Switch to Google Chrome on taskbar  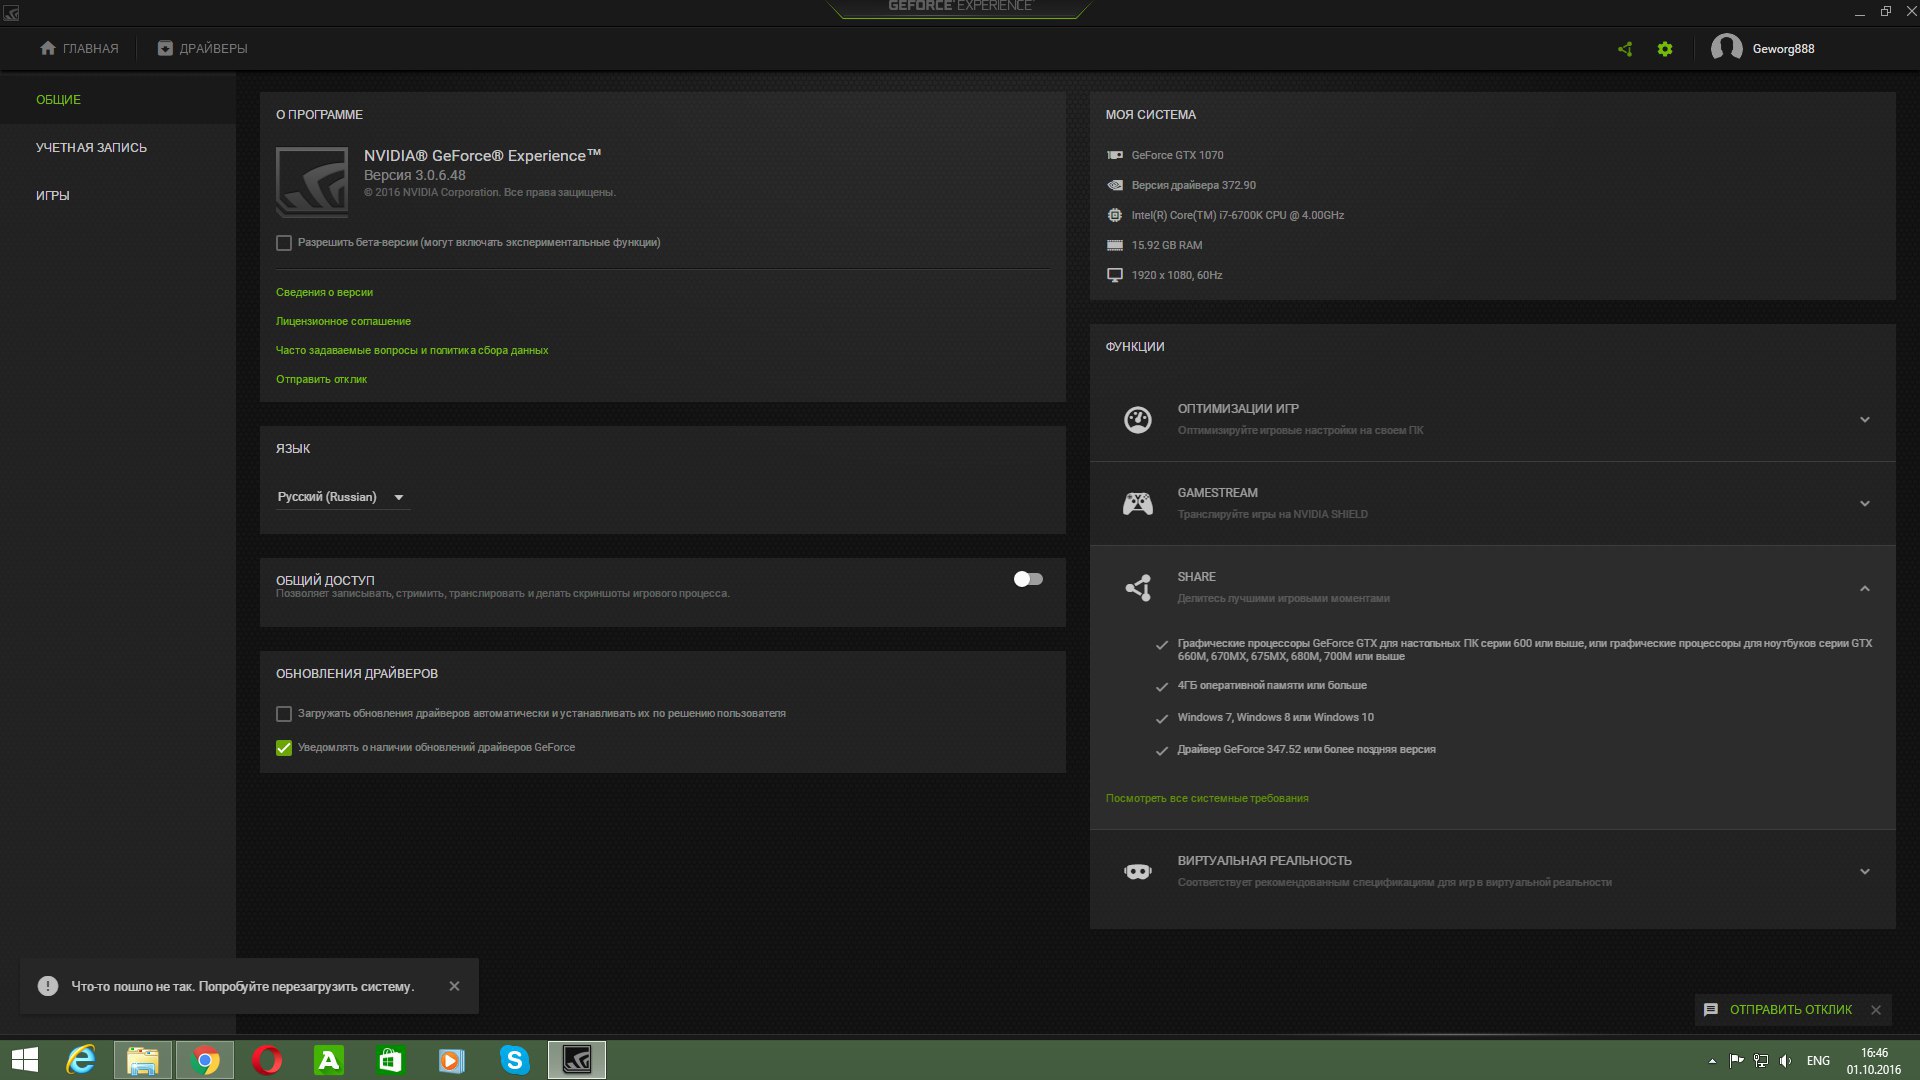pos(205,1060)
